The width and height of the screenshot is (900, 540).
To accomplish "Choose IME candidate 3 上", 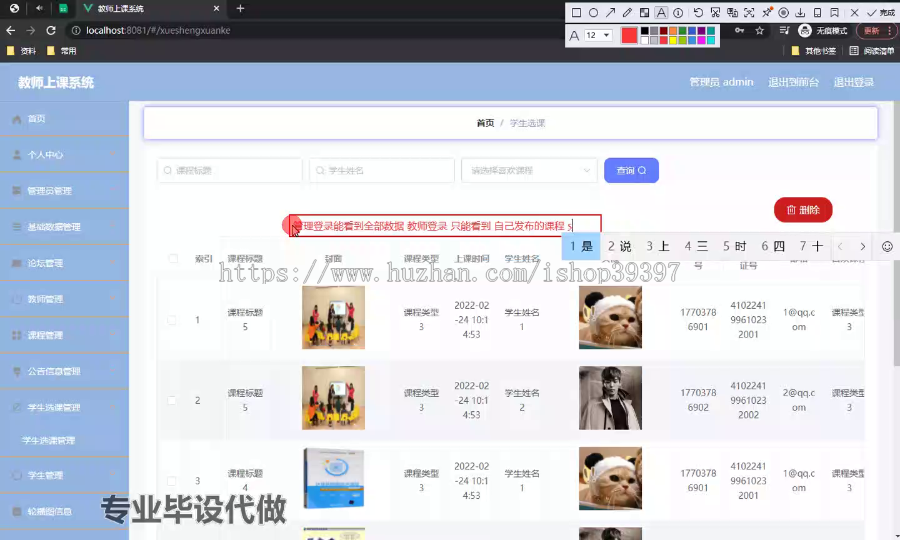I will point(658,246).
